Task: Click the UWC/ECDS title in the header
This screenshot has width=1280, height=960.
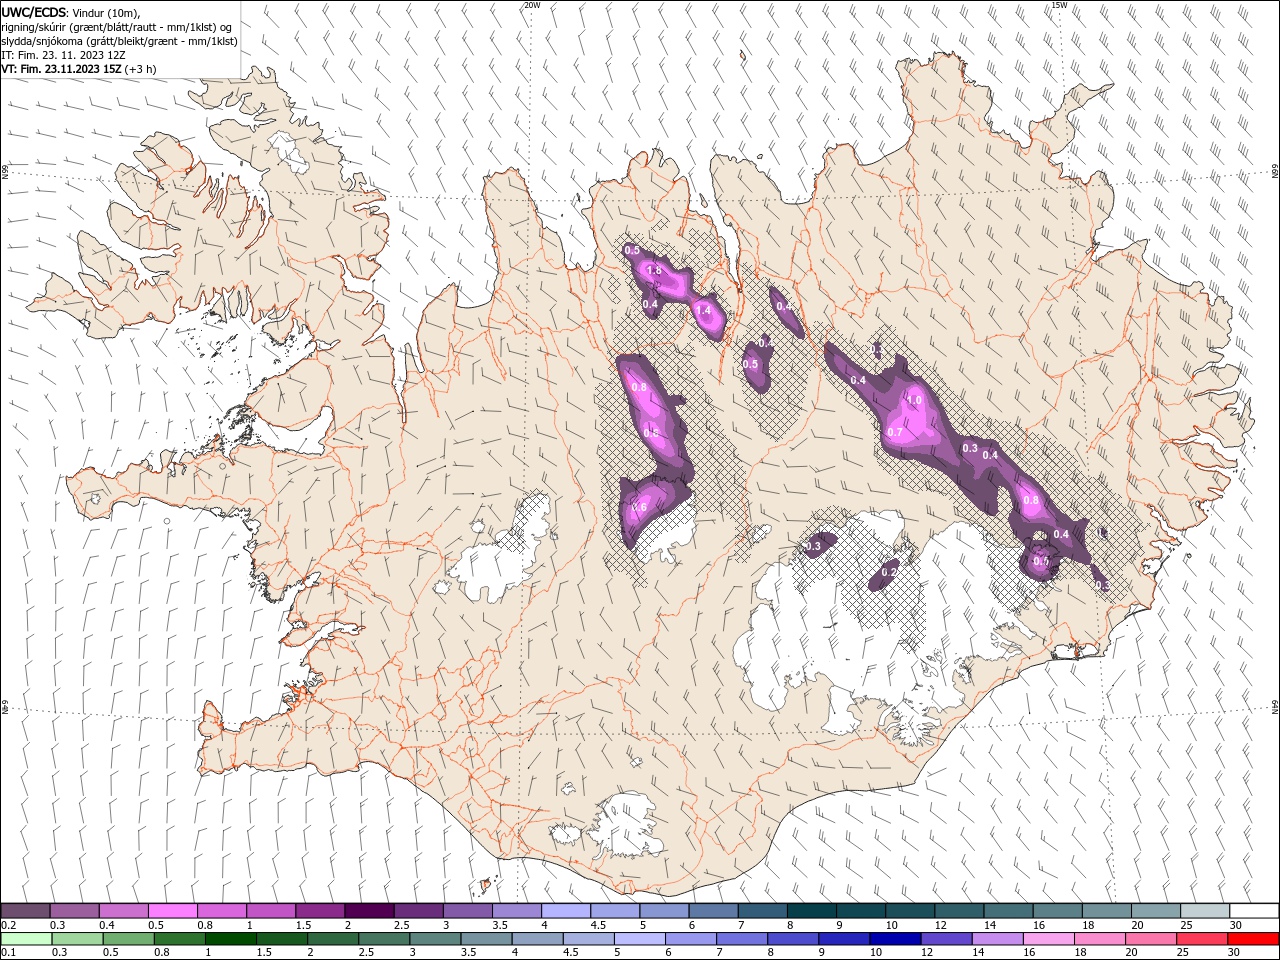Action: click(x=34, y=12)
